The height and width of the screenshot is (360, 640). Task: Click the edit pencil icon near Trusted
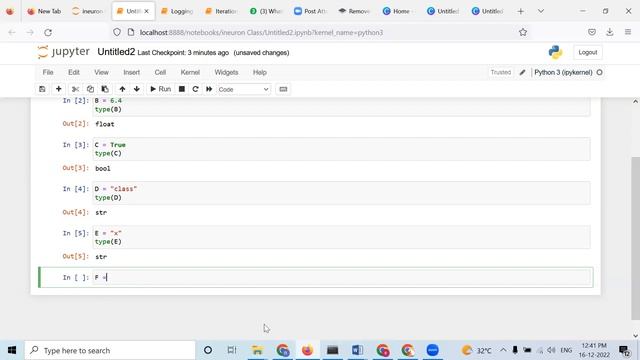(x=522, y=72)
